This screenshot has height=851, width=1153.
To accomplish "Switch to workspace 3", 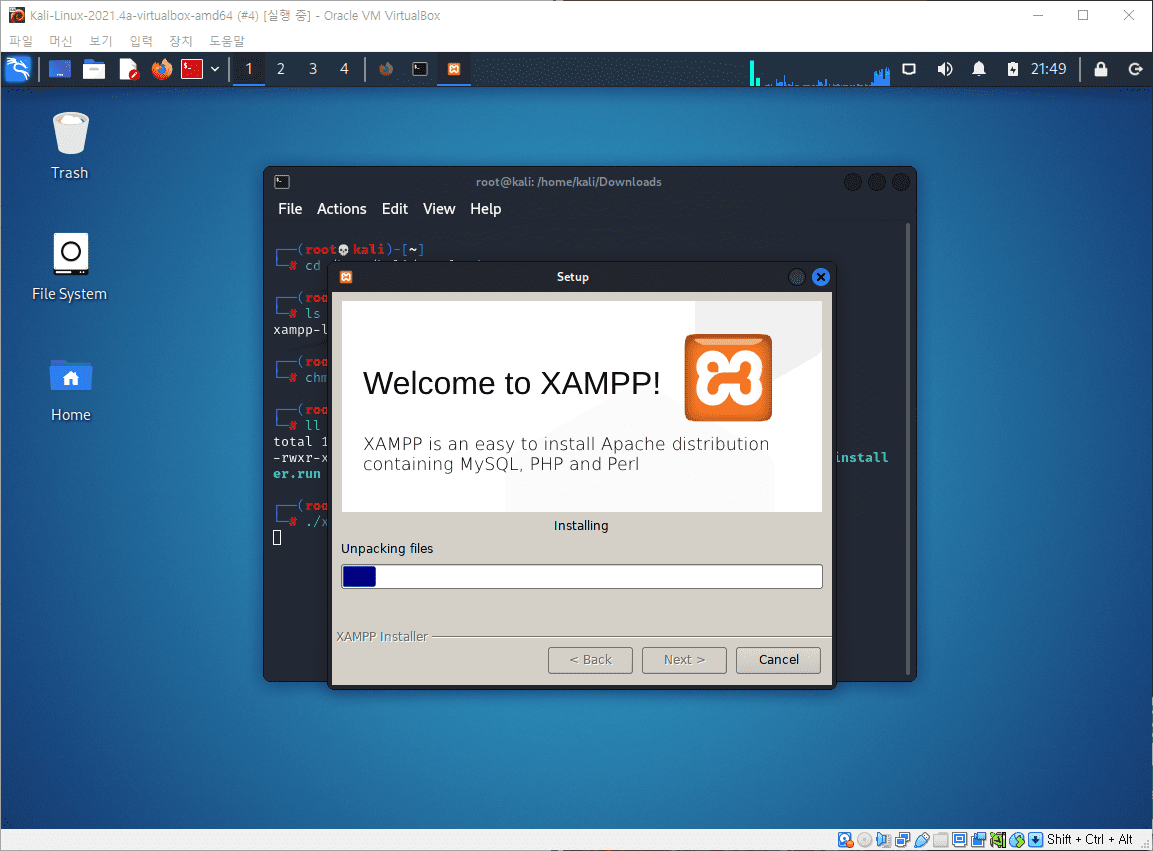I will 312,69.
